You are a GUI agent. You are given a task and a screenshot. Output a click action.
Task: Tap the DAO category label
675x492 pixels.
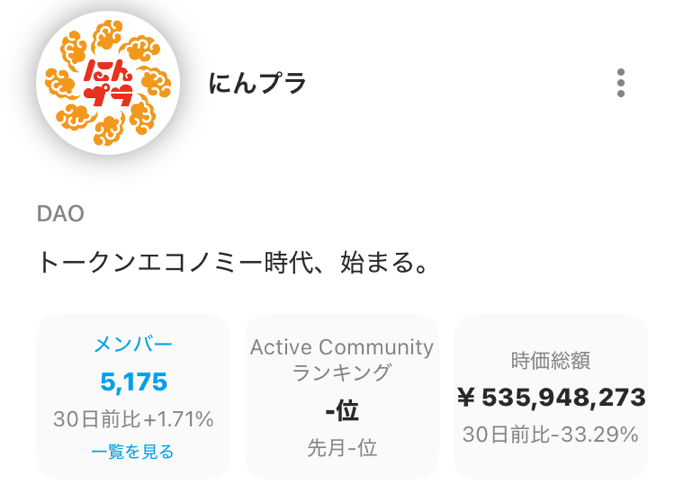point(61,214)
